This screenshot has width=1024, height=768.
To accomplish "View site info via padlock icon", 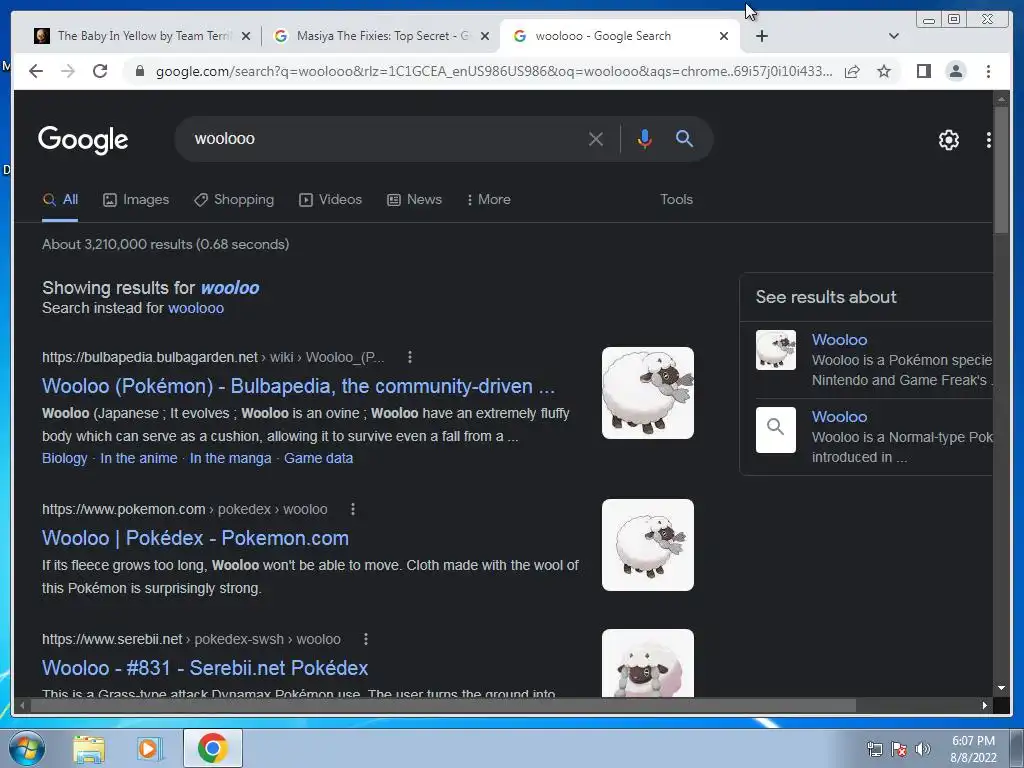I will [x=139, y=71].
